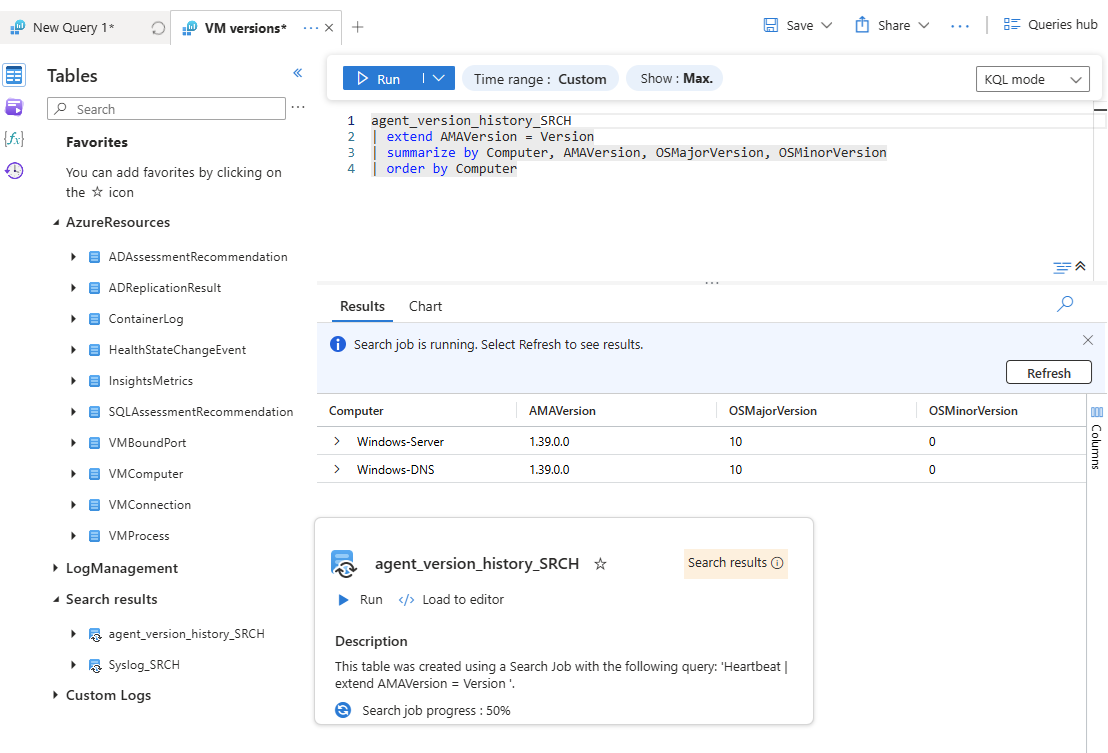
Task: Click the info icon in banner
Action: coord(338,344)
